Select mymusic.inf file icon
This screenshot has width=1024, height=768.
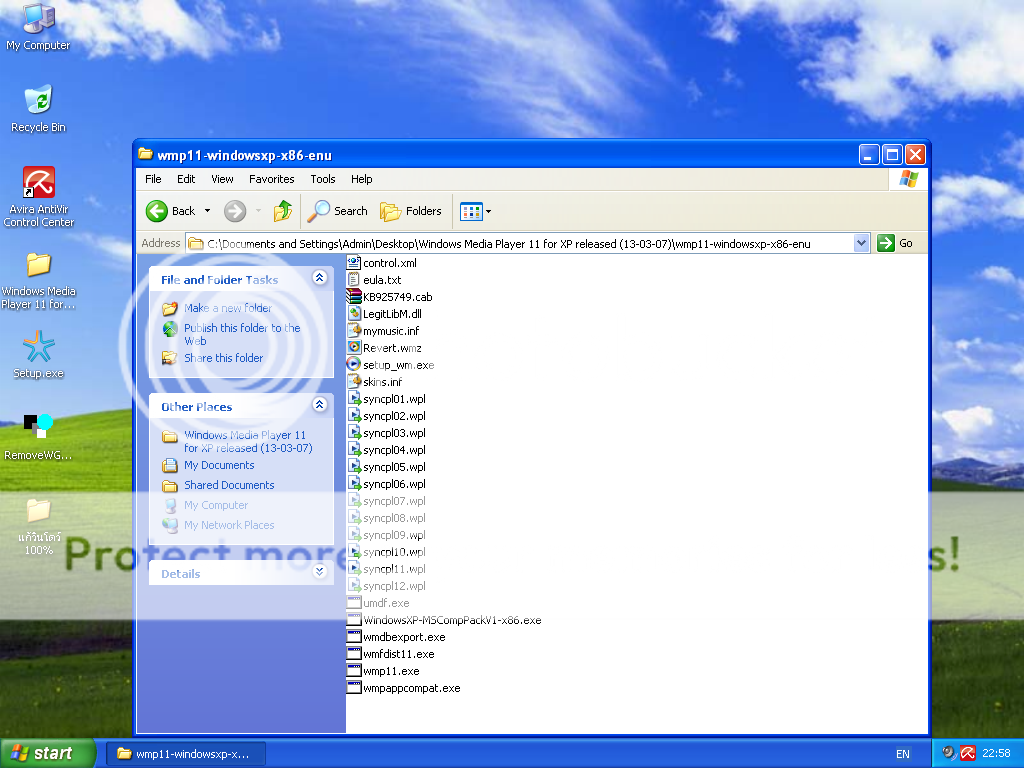[x=354, y=330]
